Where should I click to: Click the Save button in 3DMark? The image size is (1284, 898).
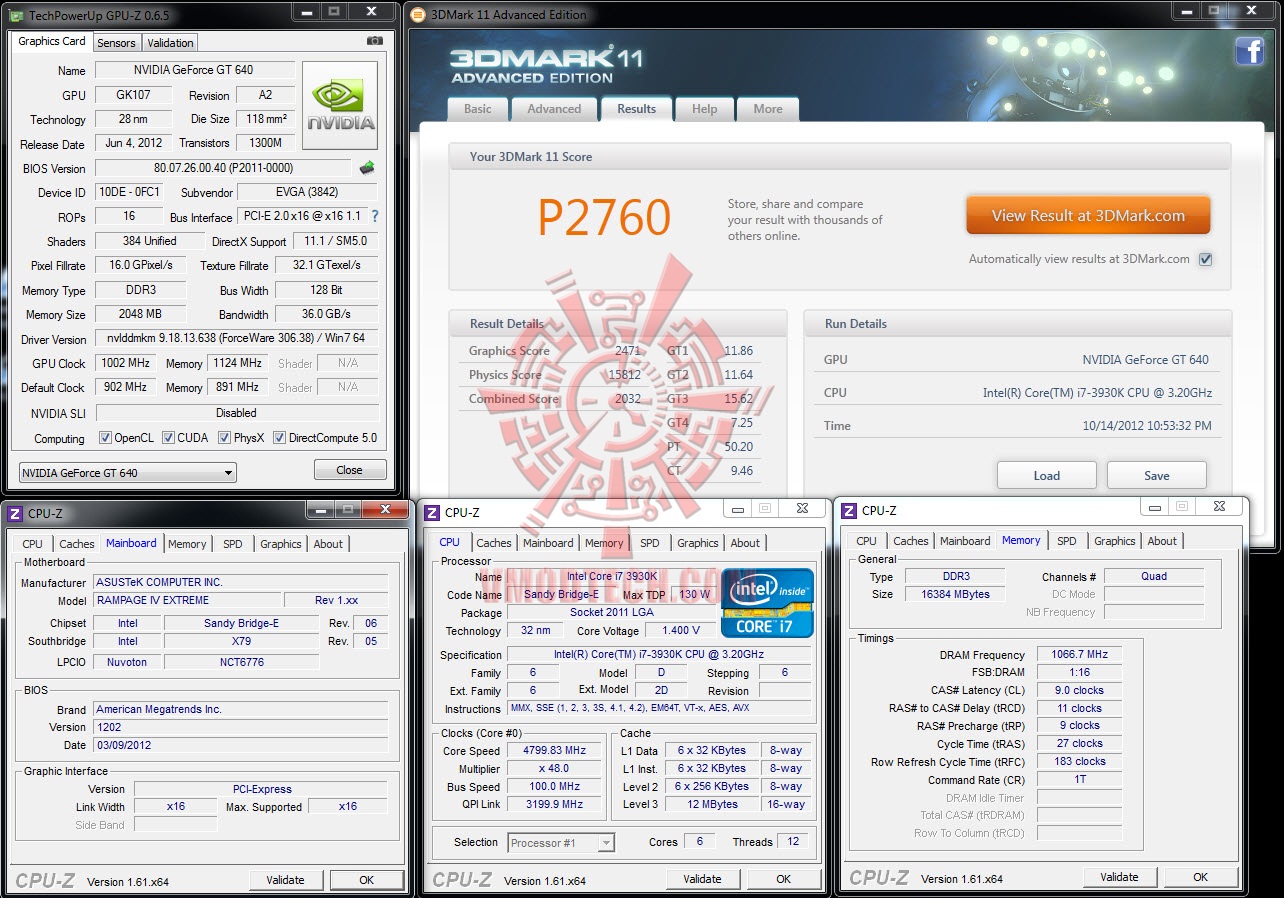coord(1157,475)
